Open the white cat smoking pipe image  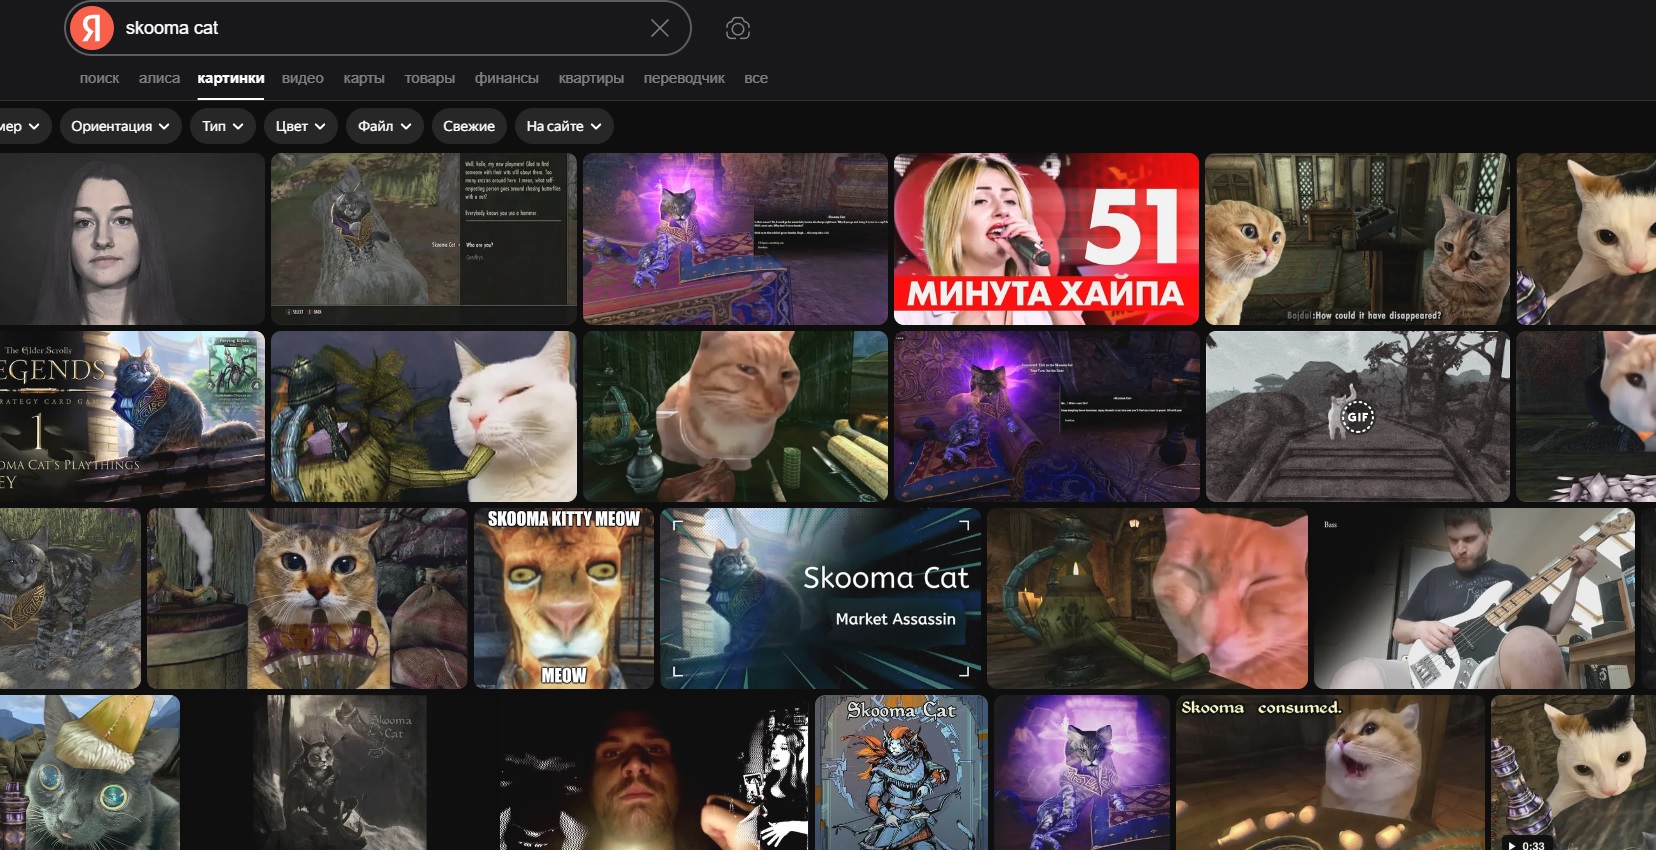(424, 416)
